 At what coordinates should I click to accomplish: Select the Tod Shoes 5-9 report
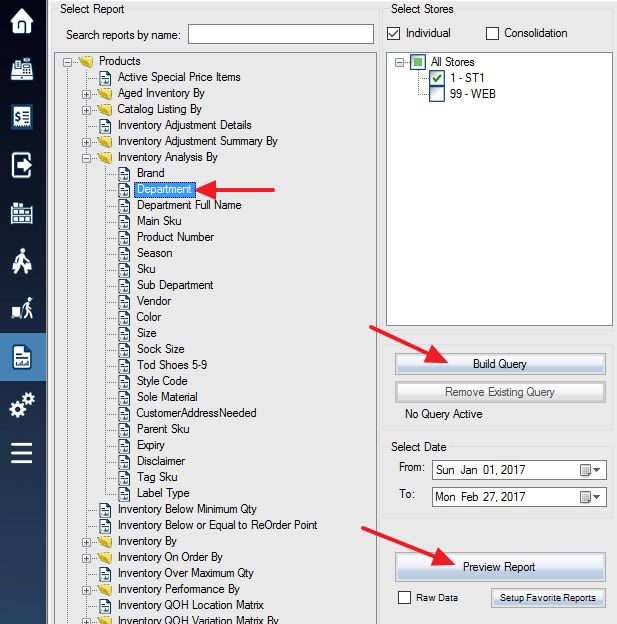pyautogui.click(x=172, y=365)
